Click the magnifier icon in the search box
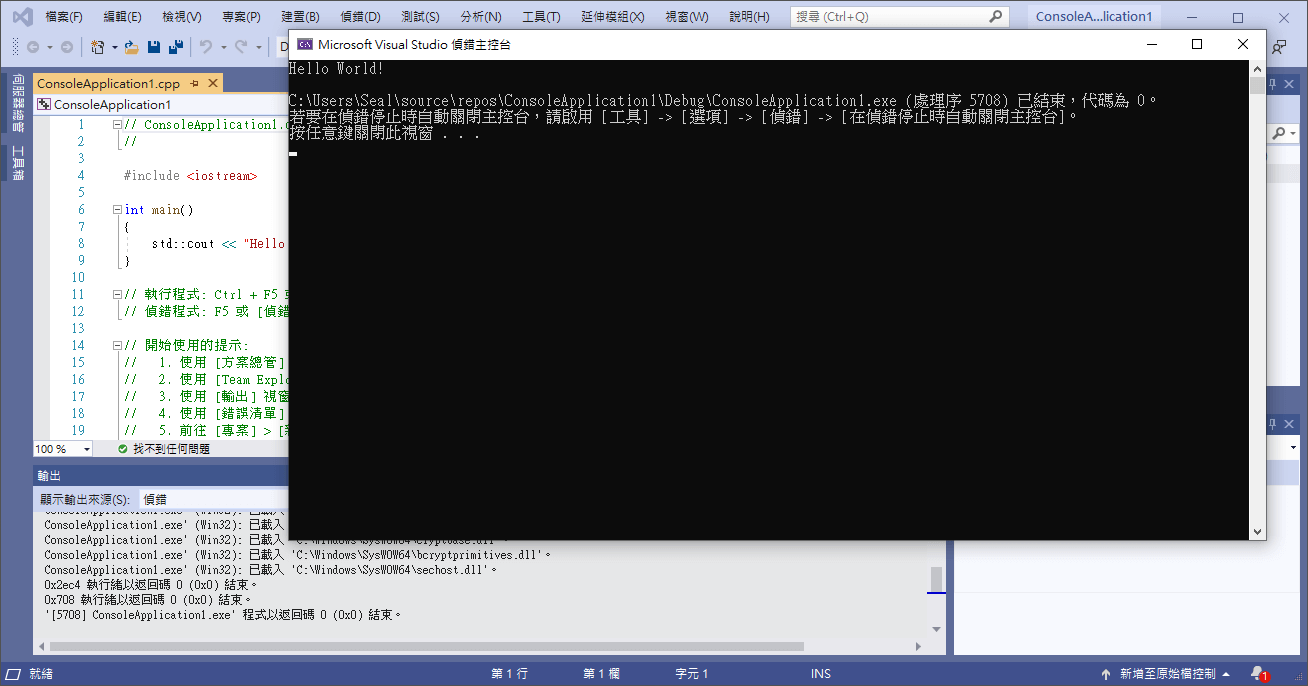The height and width of the screenshot is (686, 1308). tap(995, 17)
